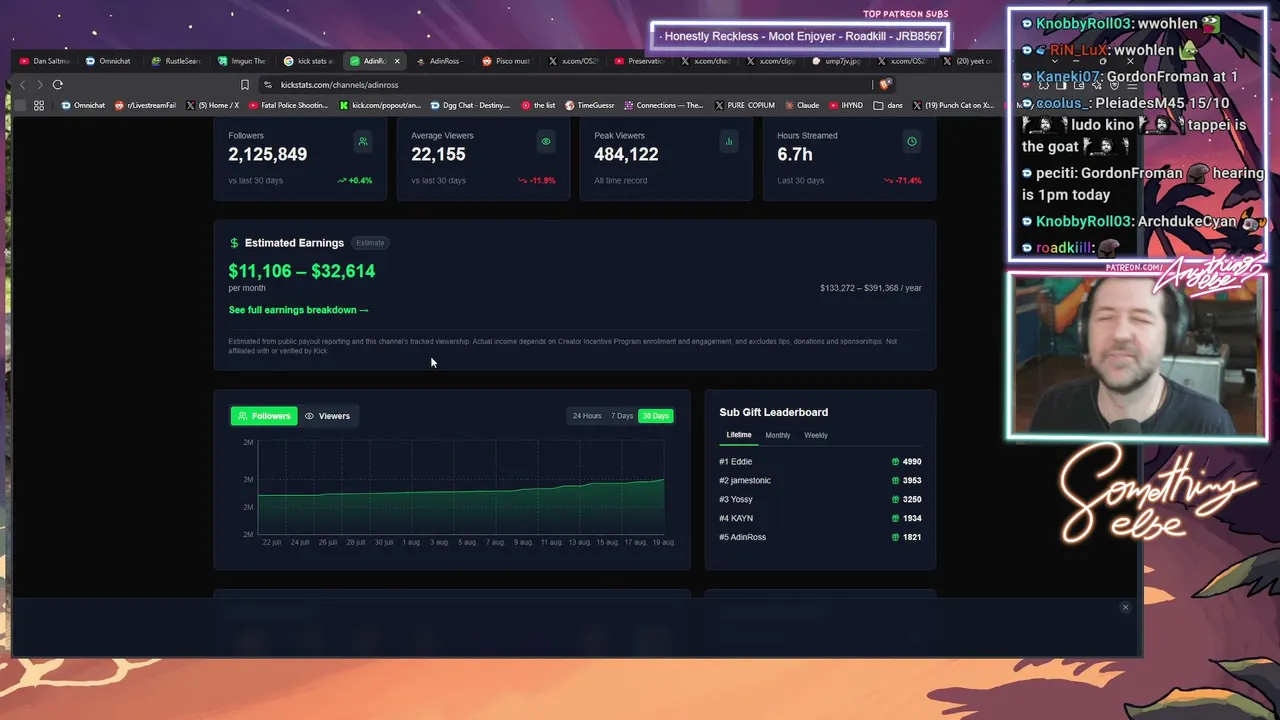Open the dans bookmarks folder
Viewport: 1280px width, 720px height.
click(888, 105)
